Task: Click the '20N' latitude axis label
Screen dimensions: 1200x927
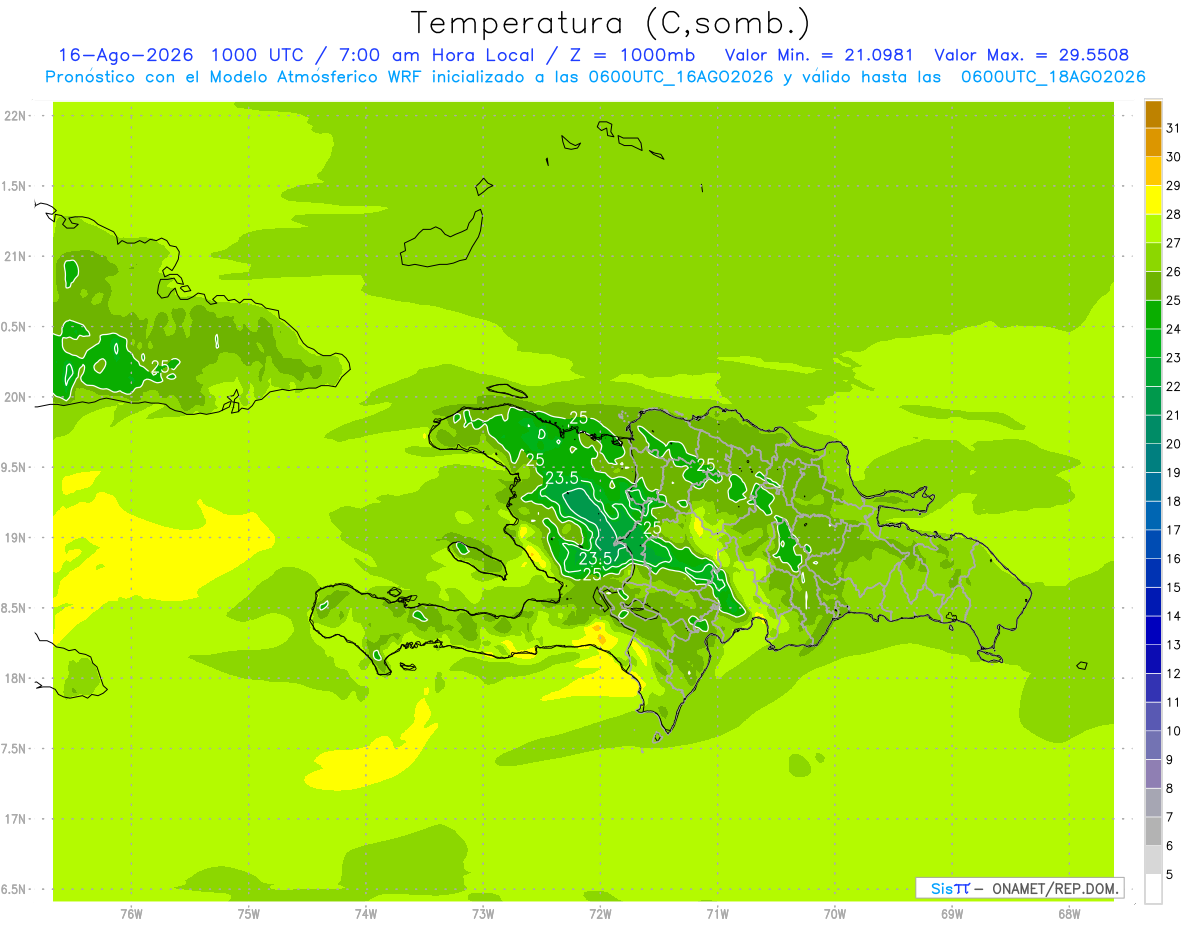Action: pos(17,397)
